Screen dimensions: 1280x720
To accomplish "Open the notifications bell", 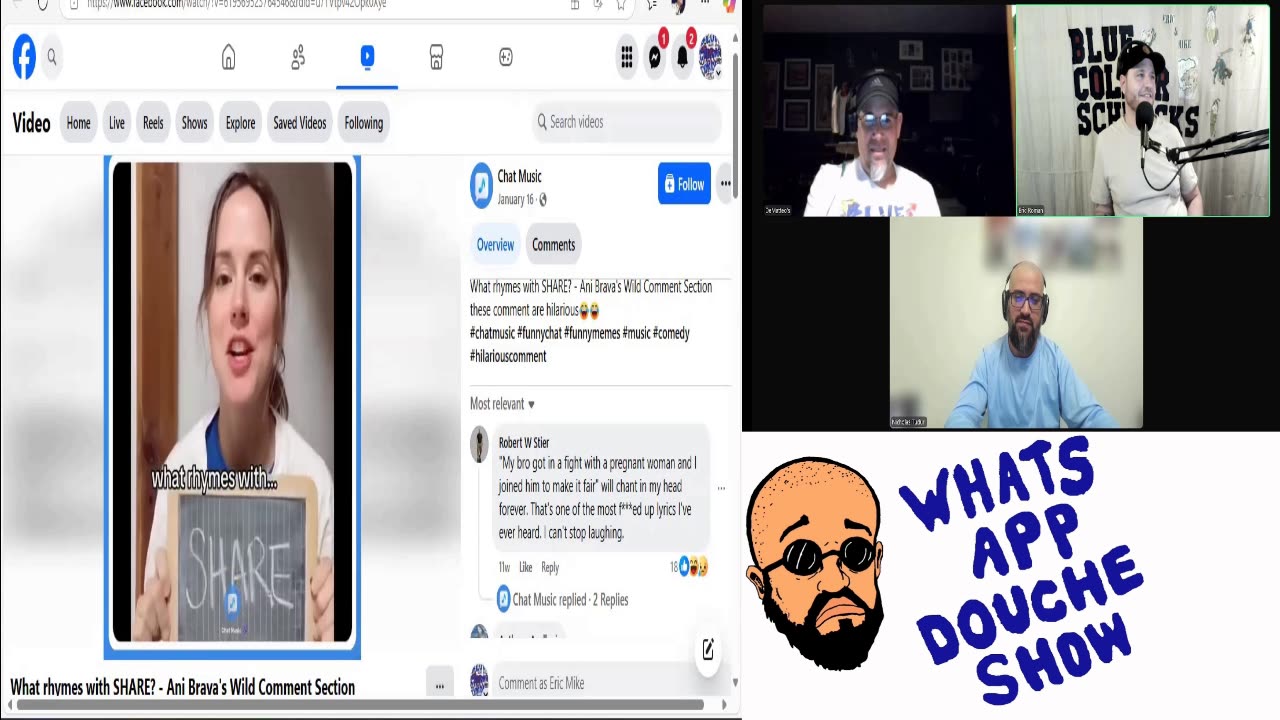I will point(683,58).
